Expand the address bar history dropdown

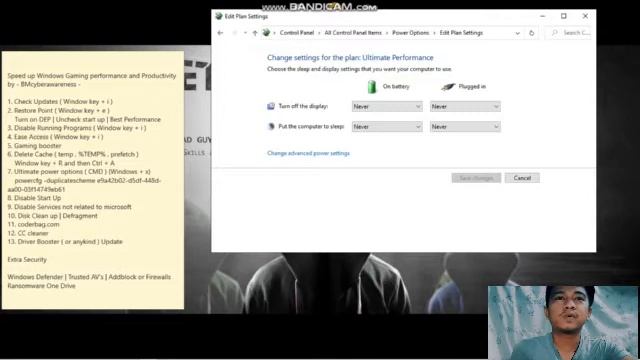(518, 33)
